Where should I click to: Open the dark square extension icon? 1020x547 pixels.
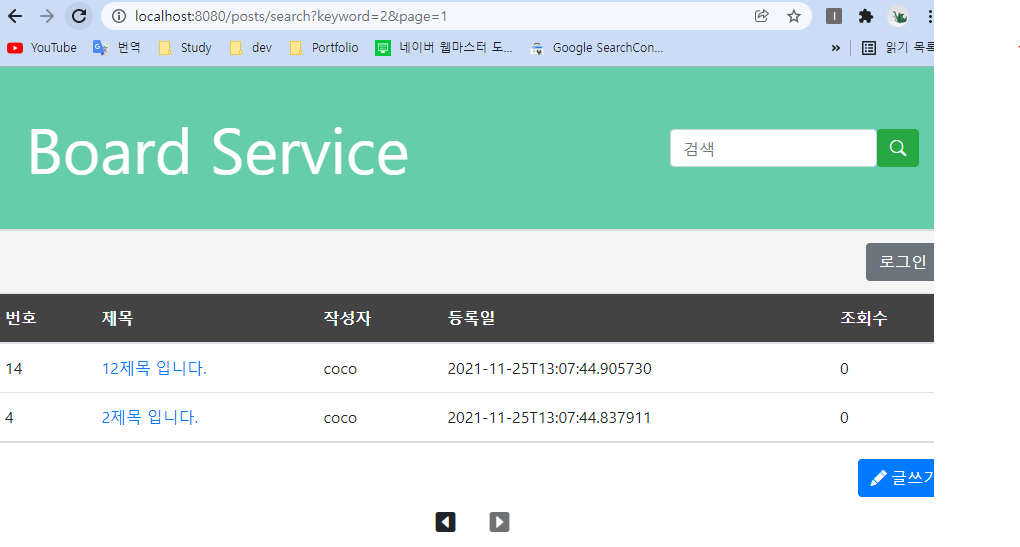[x=833, y=16]
